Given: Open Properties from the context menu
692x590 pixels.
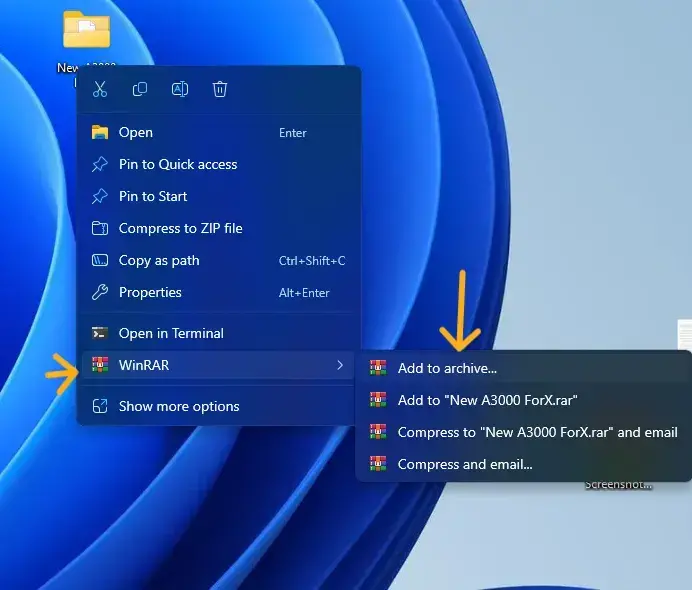Looking at the screenshot, I should (150, 293).
